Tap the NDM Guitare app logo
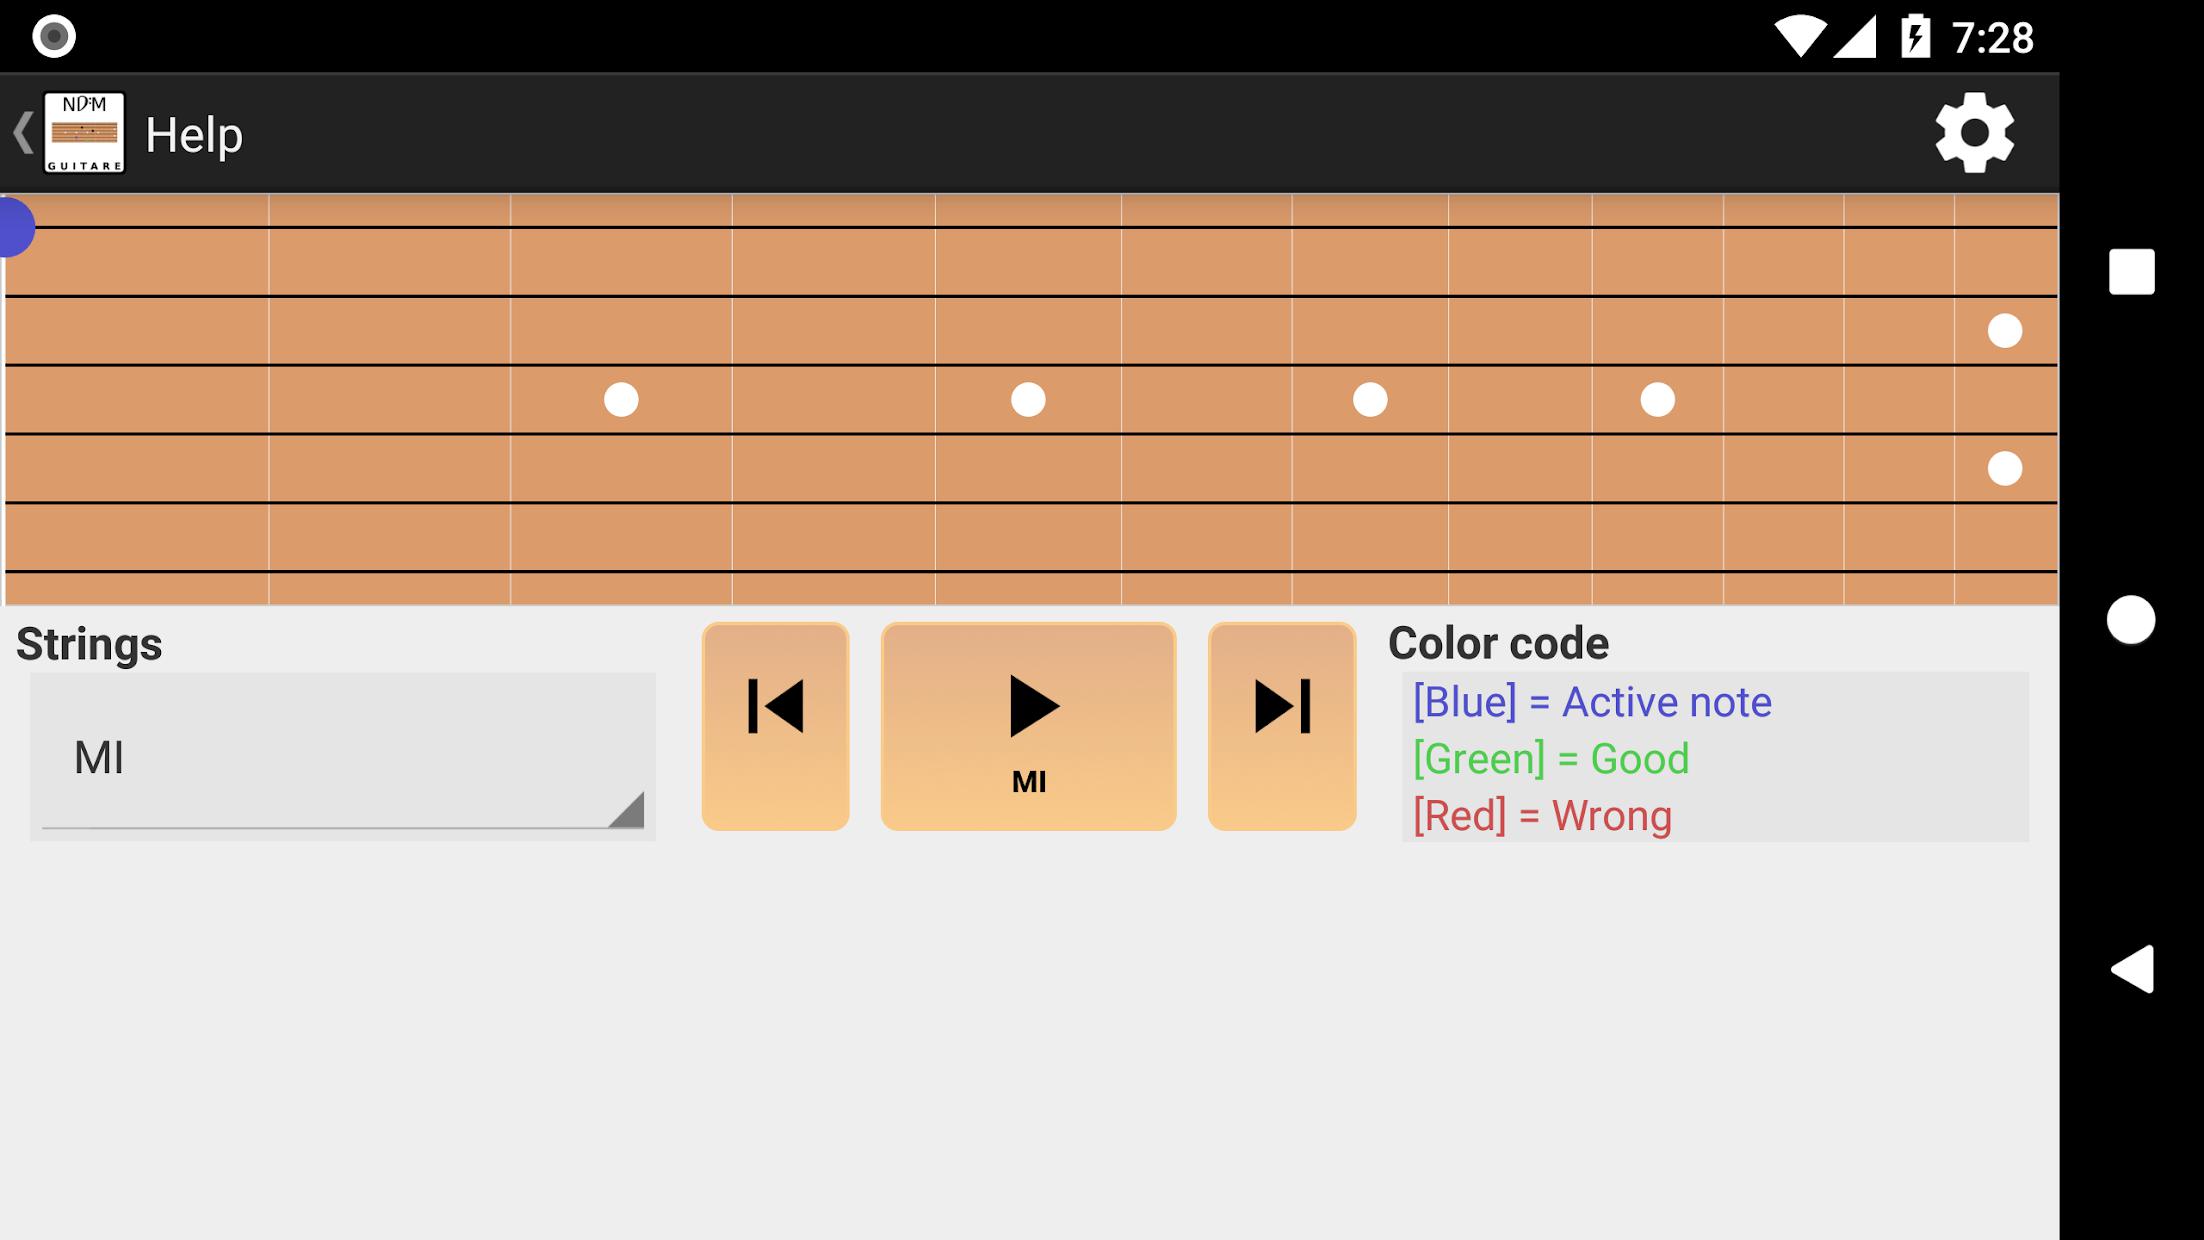 85,133
